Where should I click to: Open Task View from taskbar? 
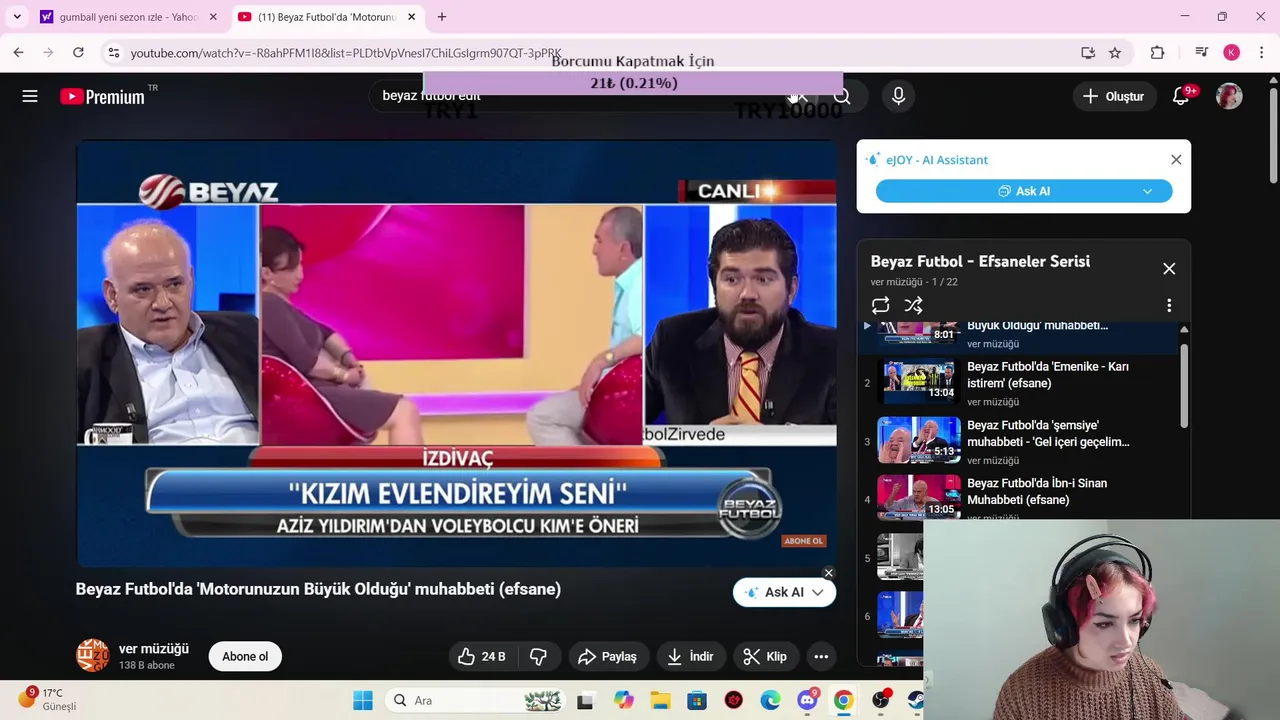(x=585, y=700)
